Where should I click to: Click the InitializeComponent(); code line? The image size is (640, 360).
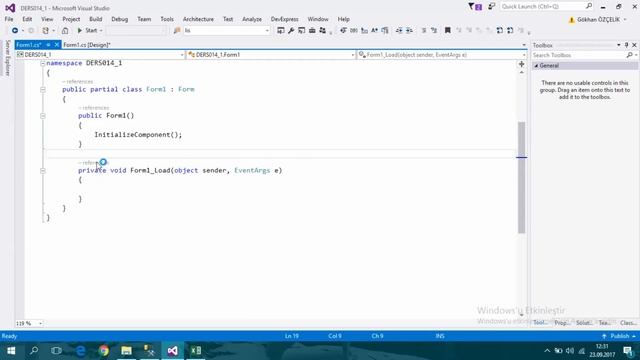[x=138, y=135]
